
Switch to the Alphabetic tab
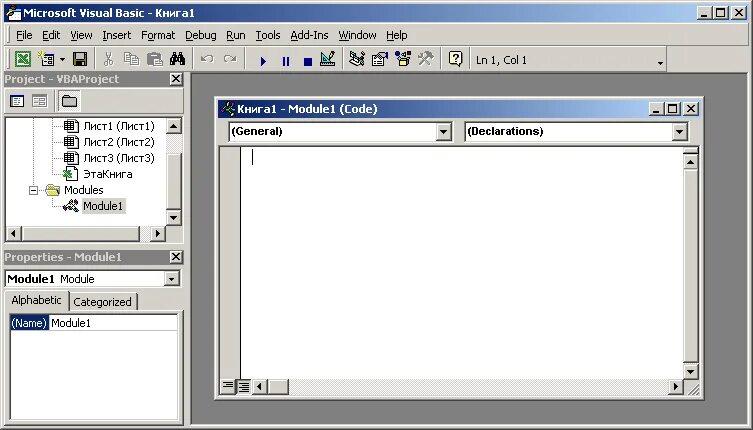coord(36,300)
